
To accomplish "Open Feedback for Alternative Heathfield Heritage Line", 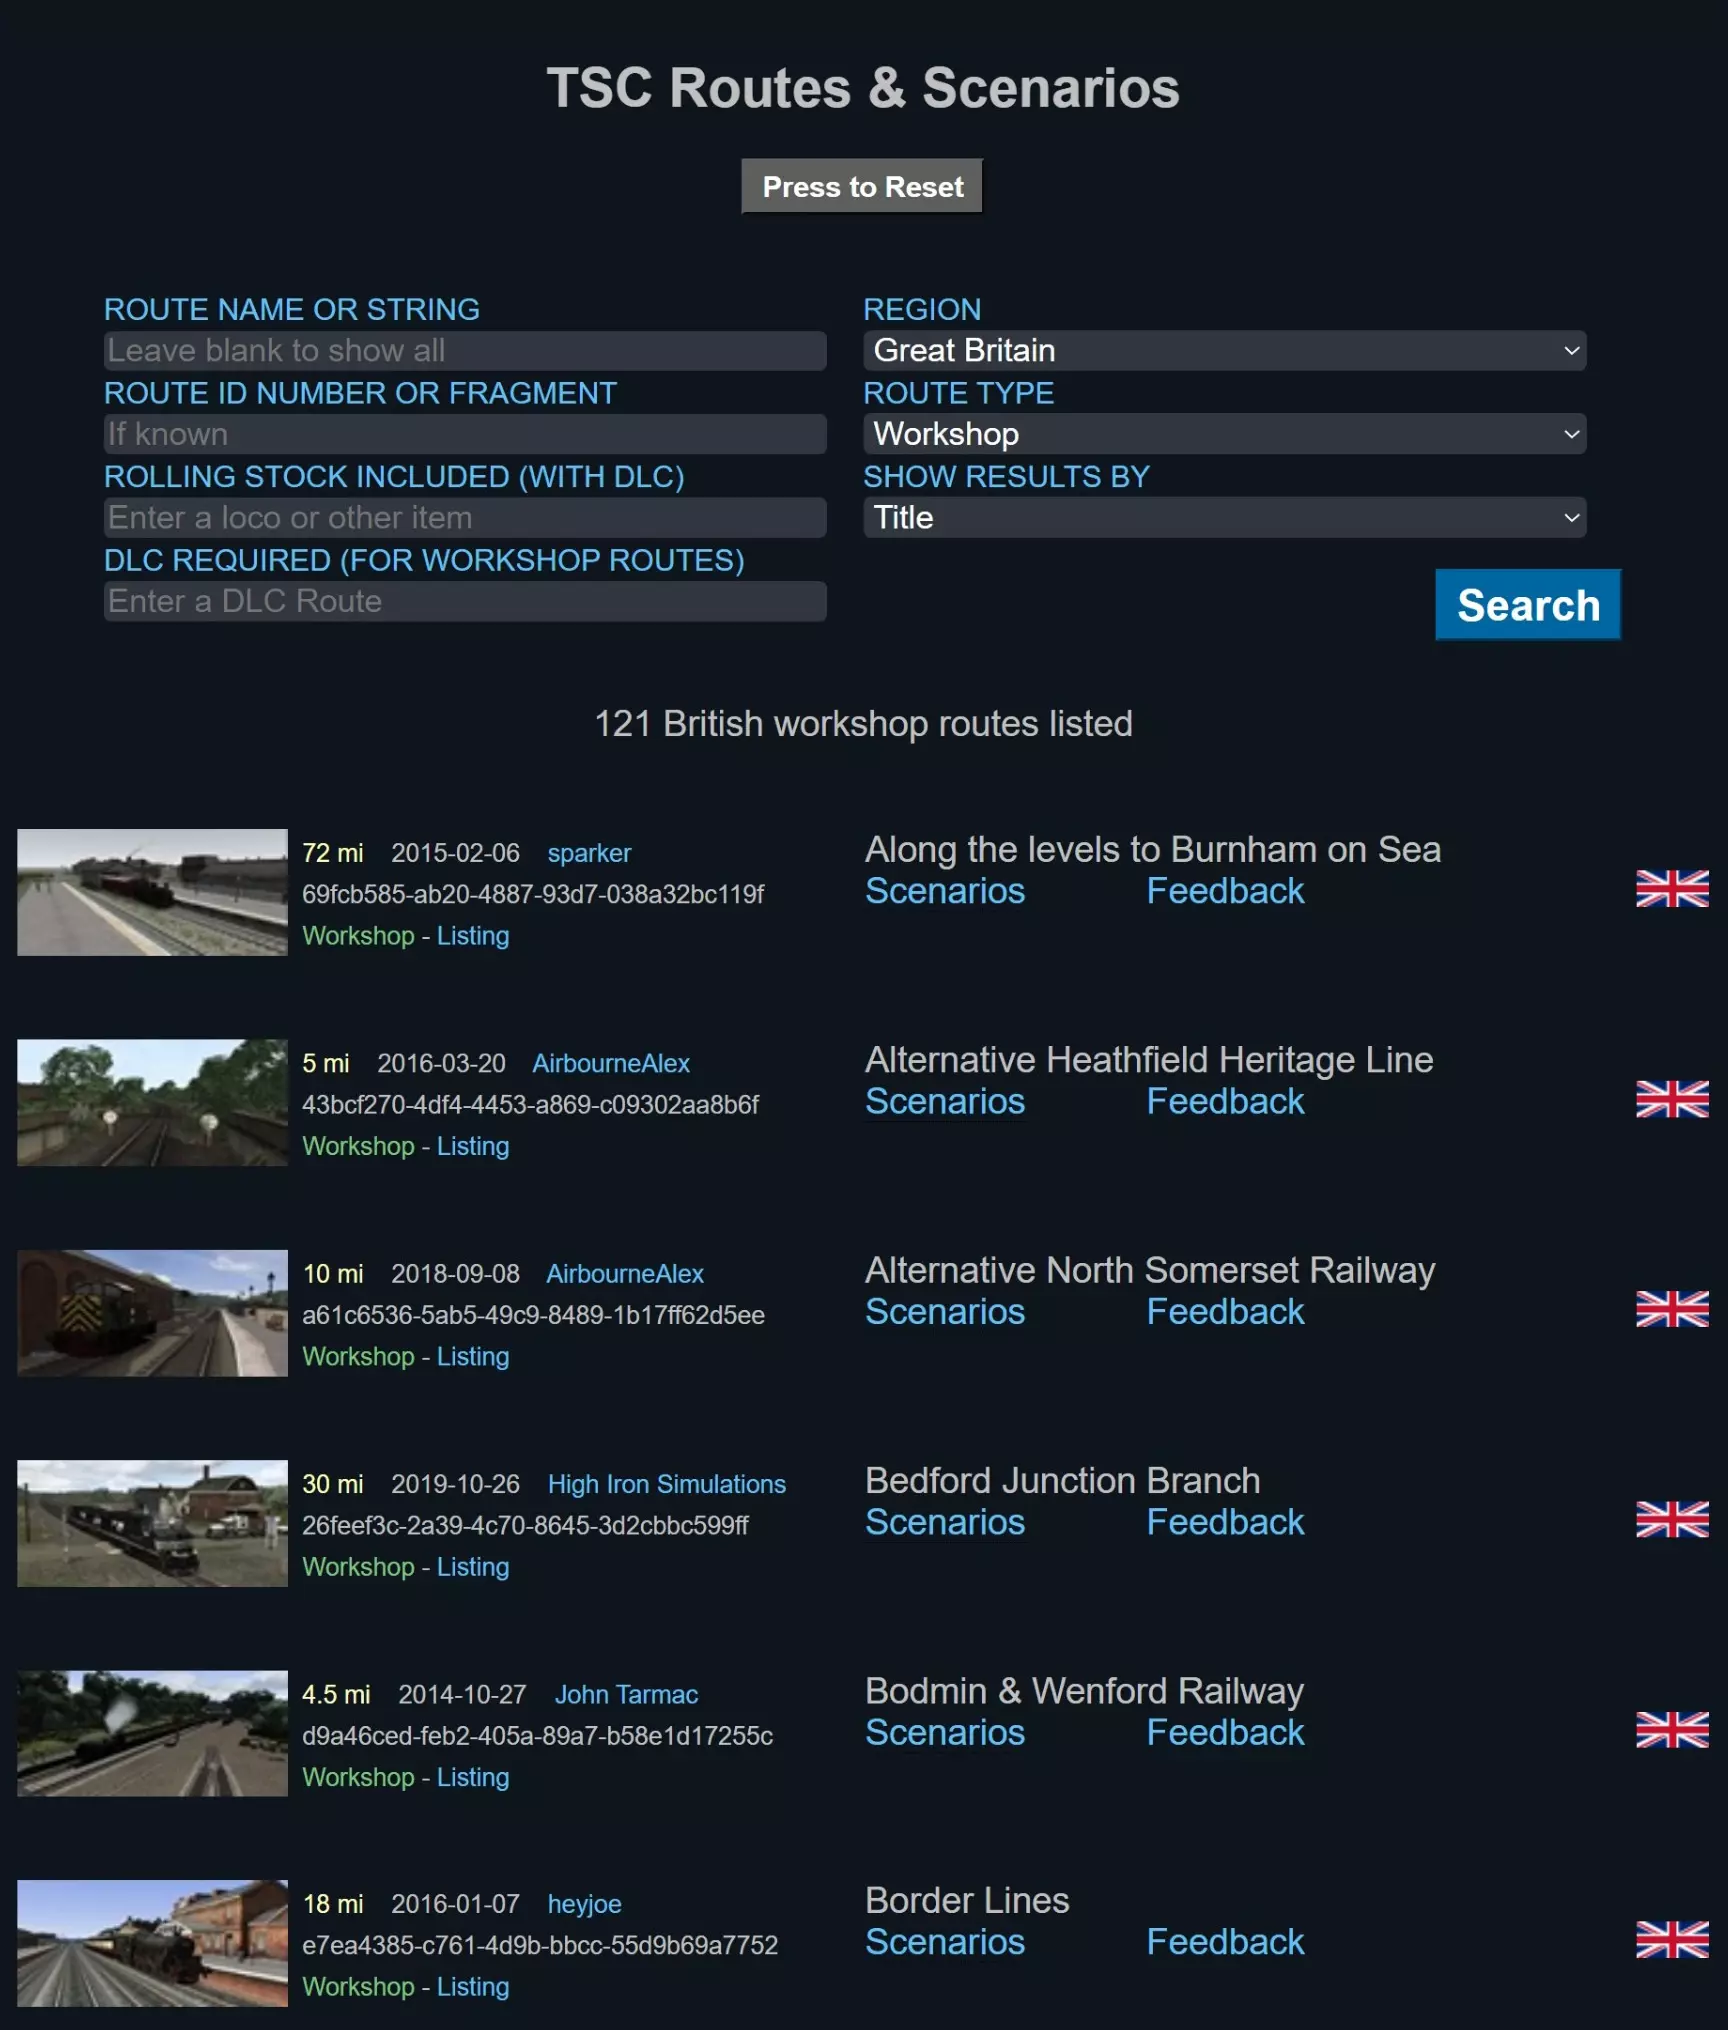I will [x=1225, y=1101].
